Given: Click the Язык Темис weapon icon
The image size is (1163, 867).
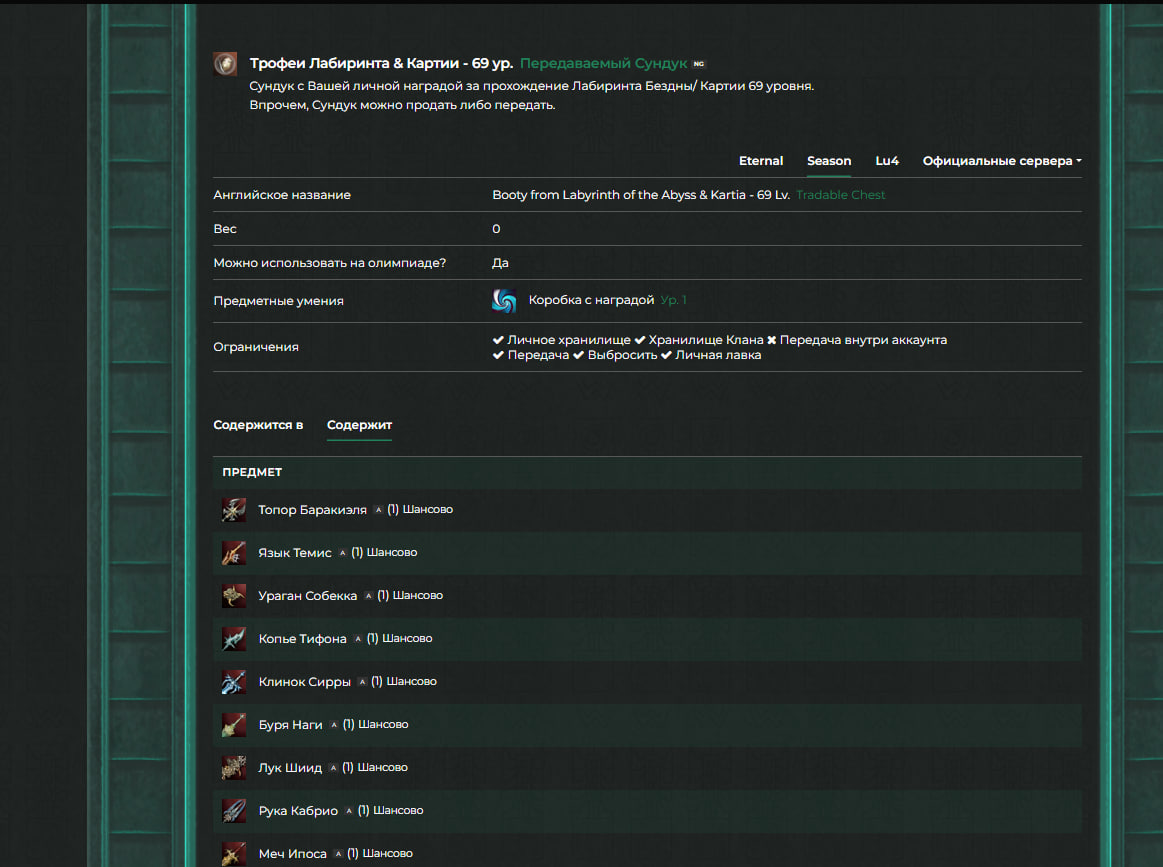Looking at the screenshot, I should click(234, 553).
